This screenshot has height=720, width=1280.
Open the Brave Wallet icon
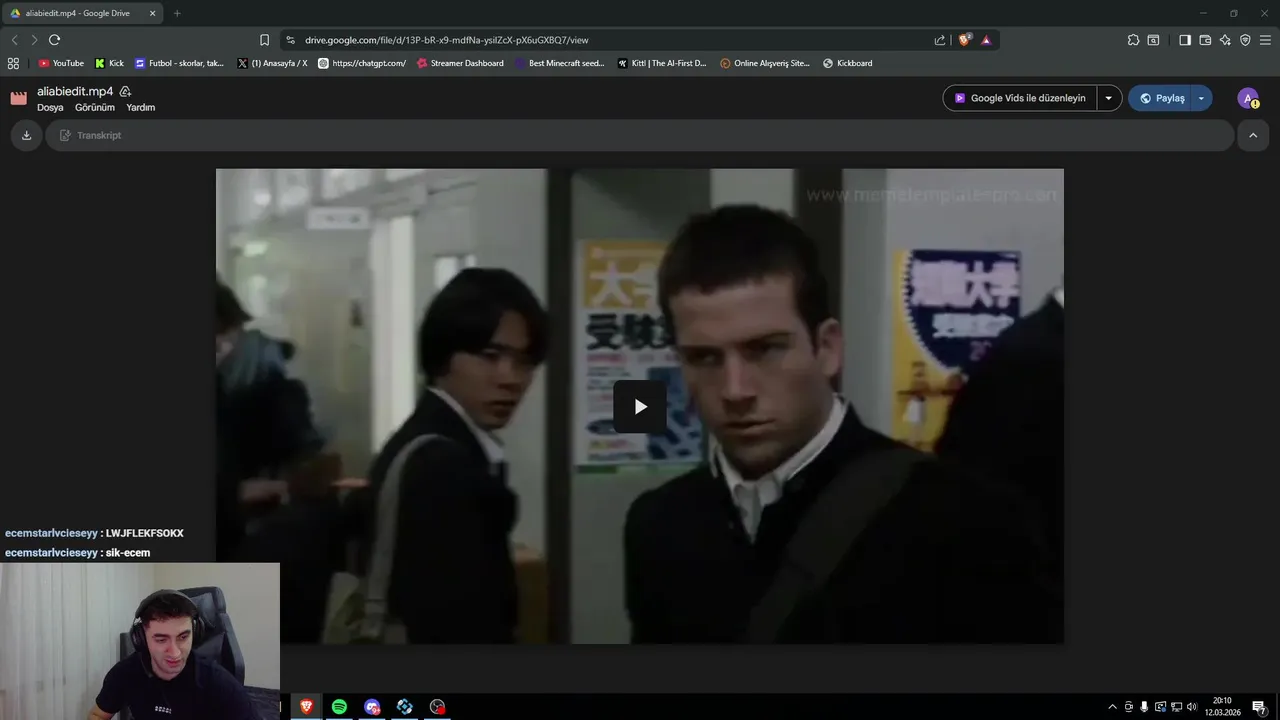coord(1205,40)
